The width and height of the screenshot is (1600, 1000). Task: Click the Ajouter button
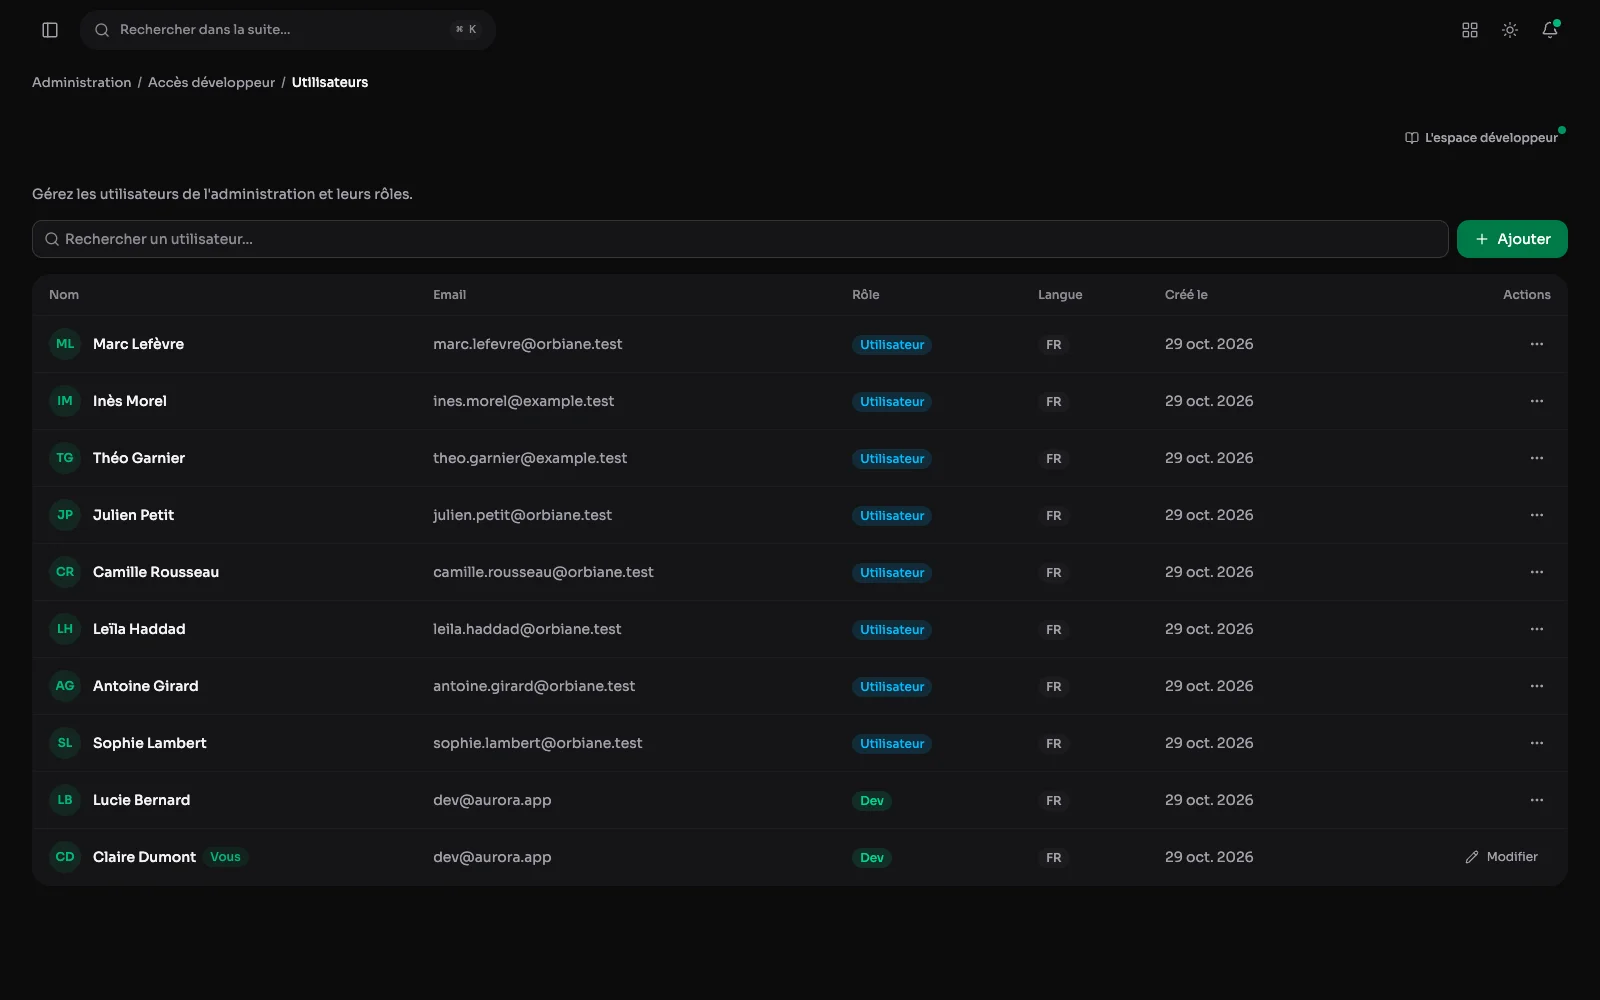(x=1512, y=239)
